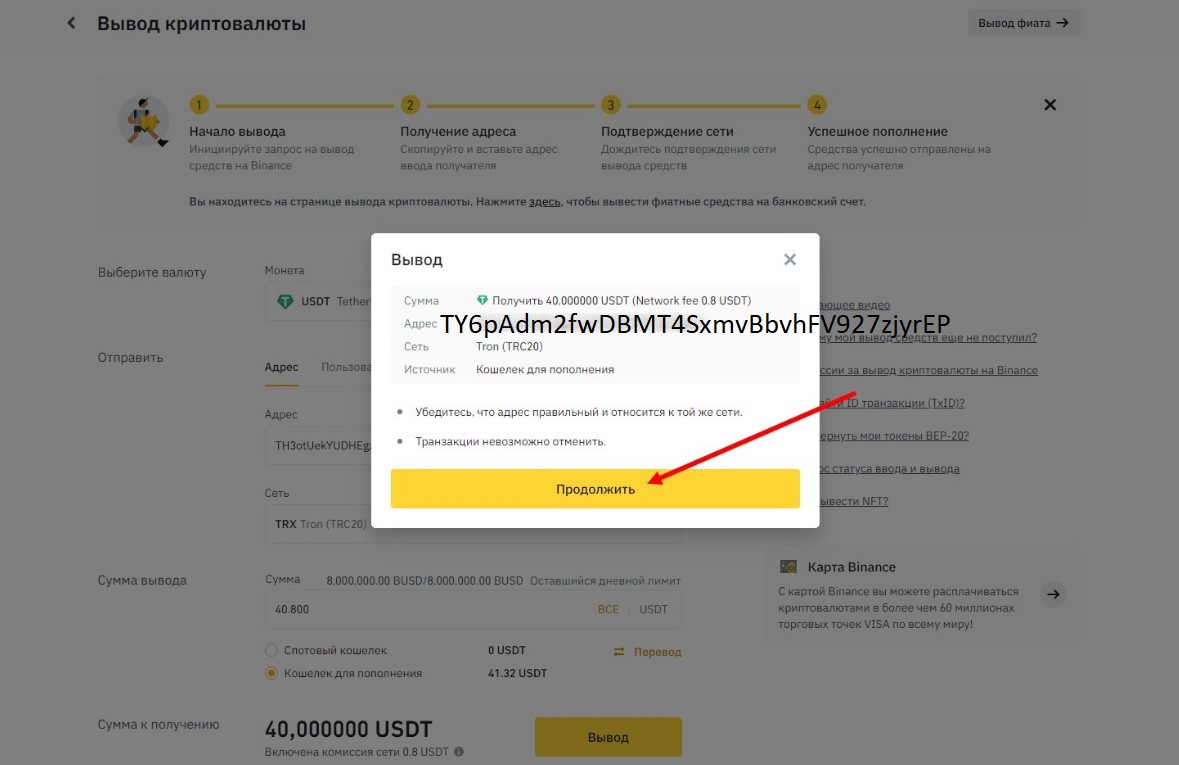The height and width of the screenshot is (765, 1179).
Task: Click the transfer arrows icon beside Перевод
Action: (619, 652)
